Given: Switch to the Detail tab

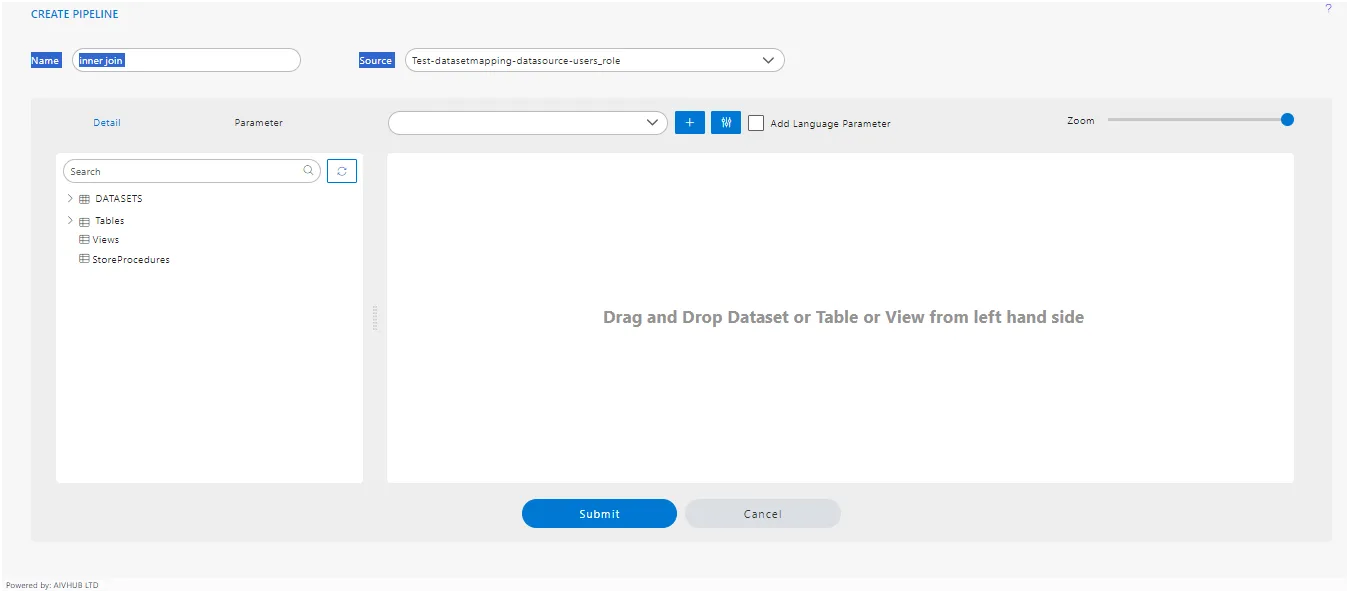Looking at the screenshot, I should point(107,123).
